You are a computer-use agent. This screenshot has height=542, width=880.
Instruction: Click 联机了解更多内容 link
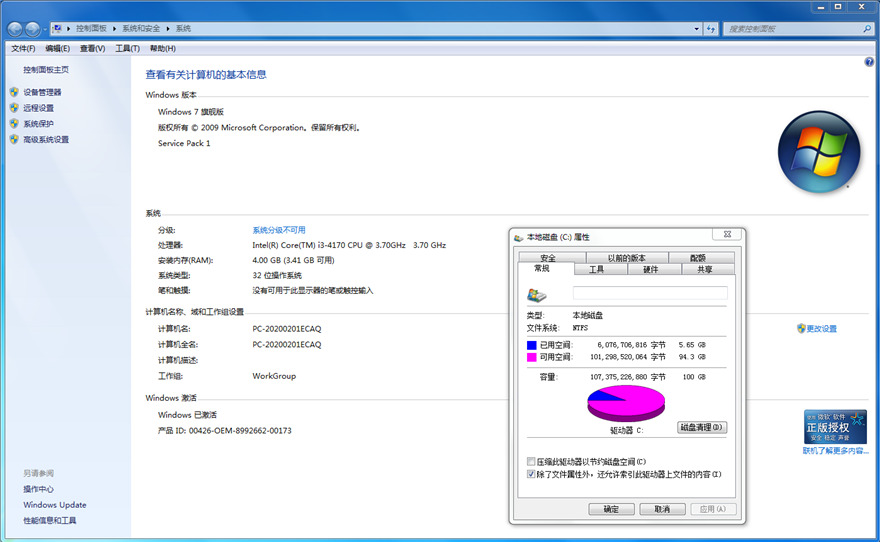pyautogui.click(x=836, y=451)
